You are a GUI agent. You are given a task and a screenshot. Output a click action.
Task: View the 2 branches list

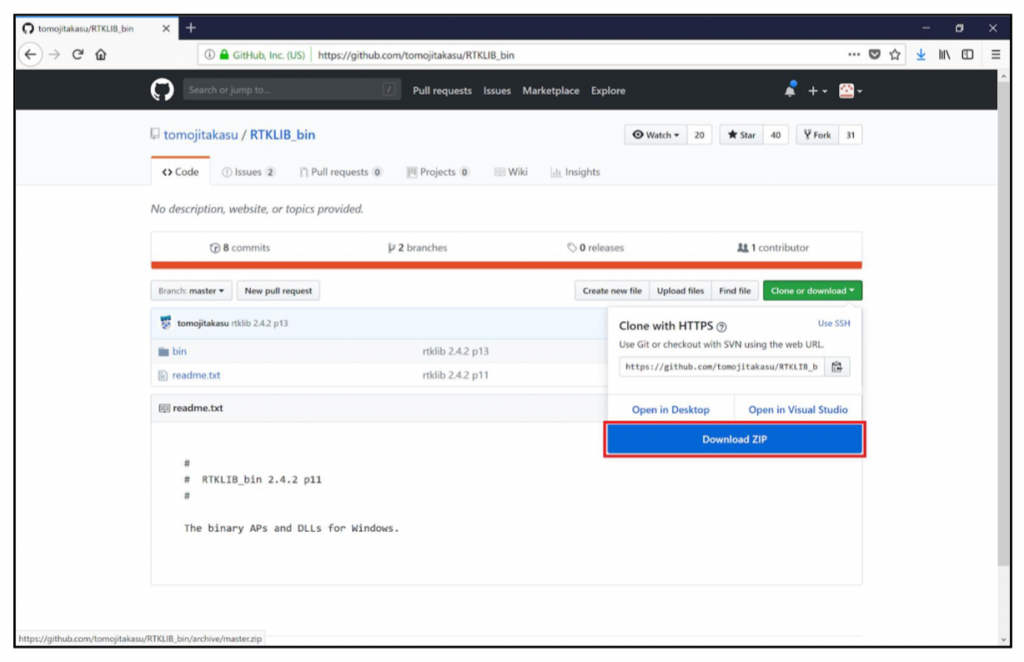tap(417, 248)
